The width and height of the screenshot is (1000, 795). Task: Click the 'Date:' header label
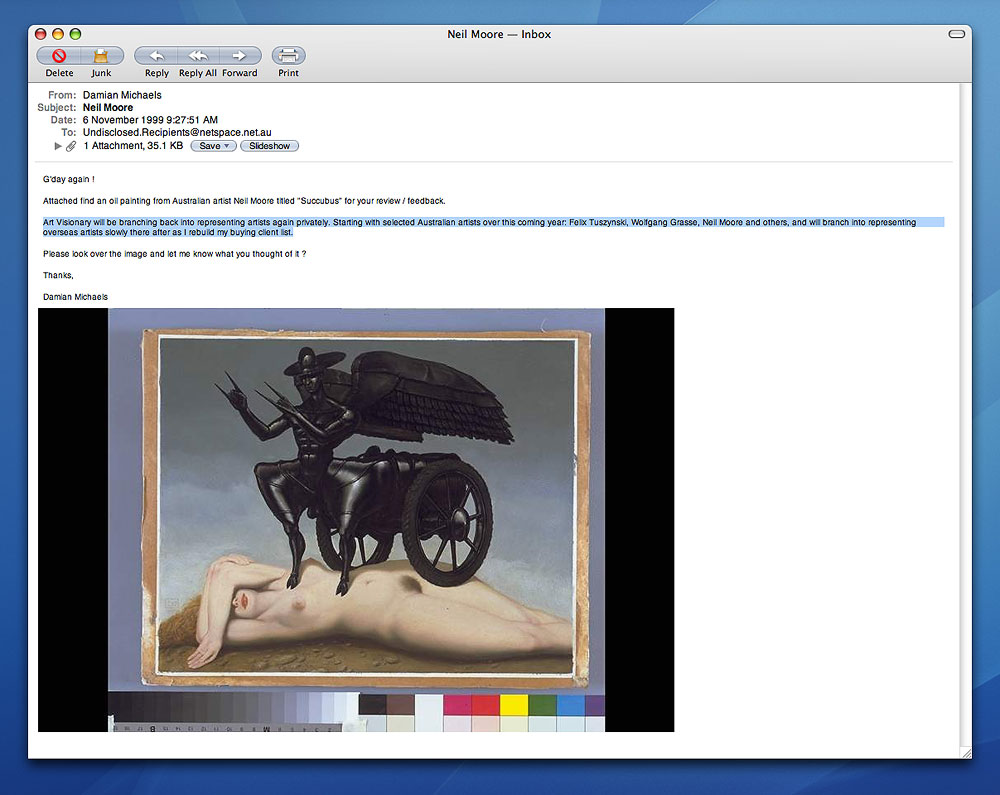click(x=63, y=120)
